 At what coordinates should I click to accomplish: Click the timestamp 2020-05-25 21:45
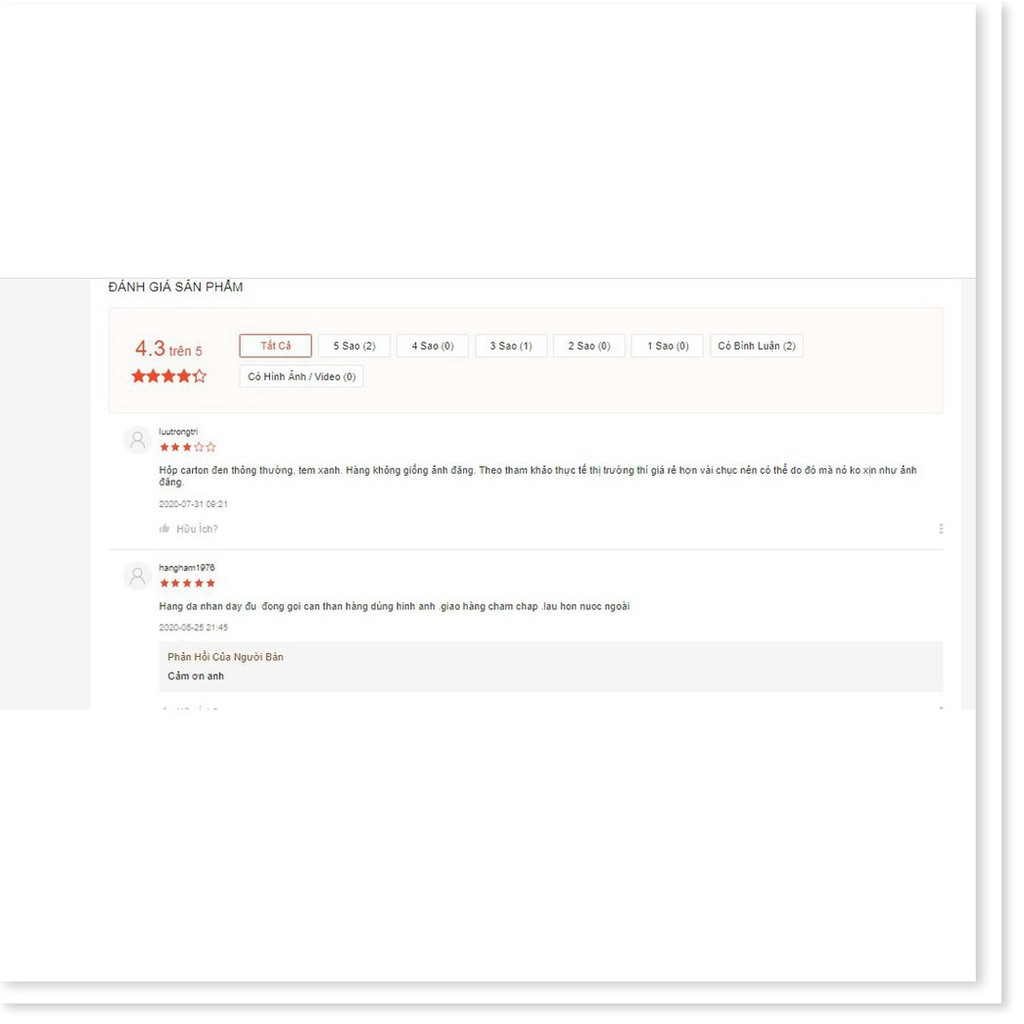coord(193,628)
